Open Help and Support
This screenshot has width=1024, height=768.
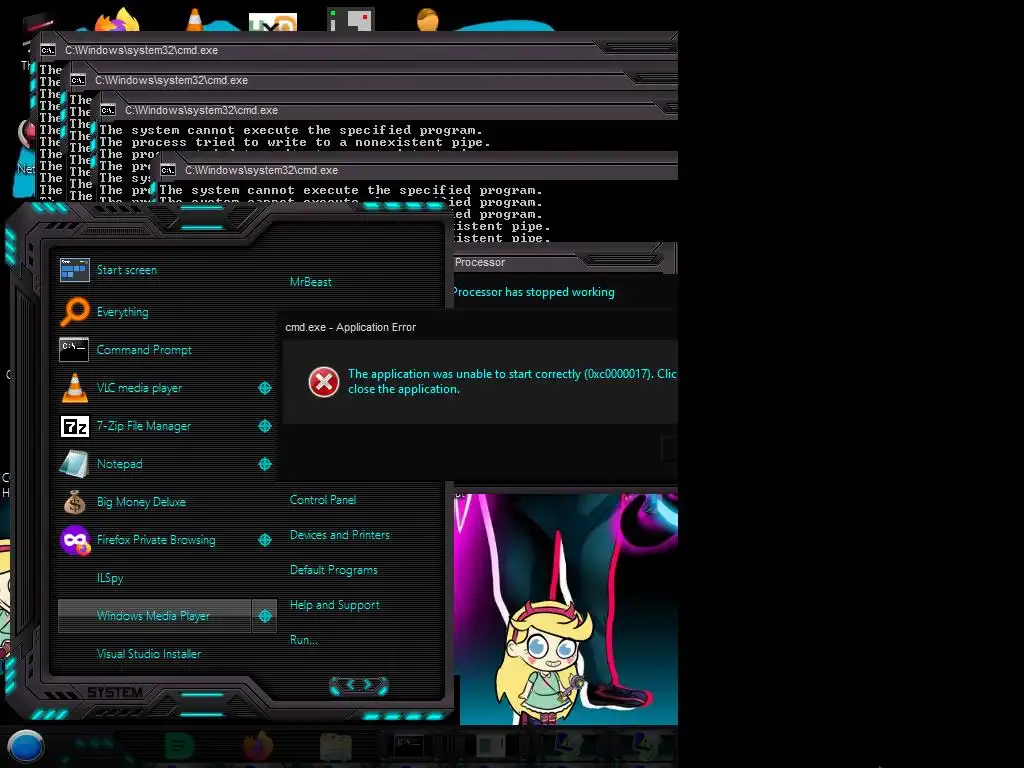point(334,605)
